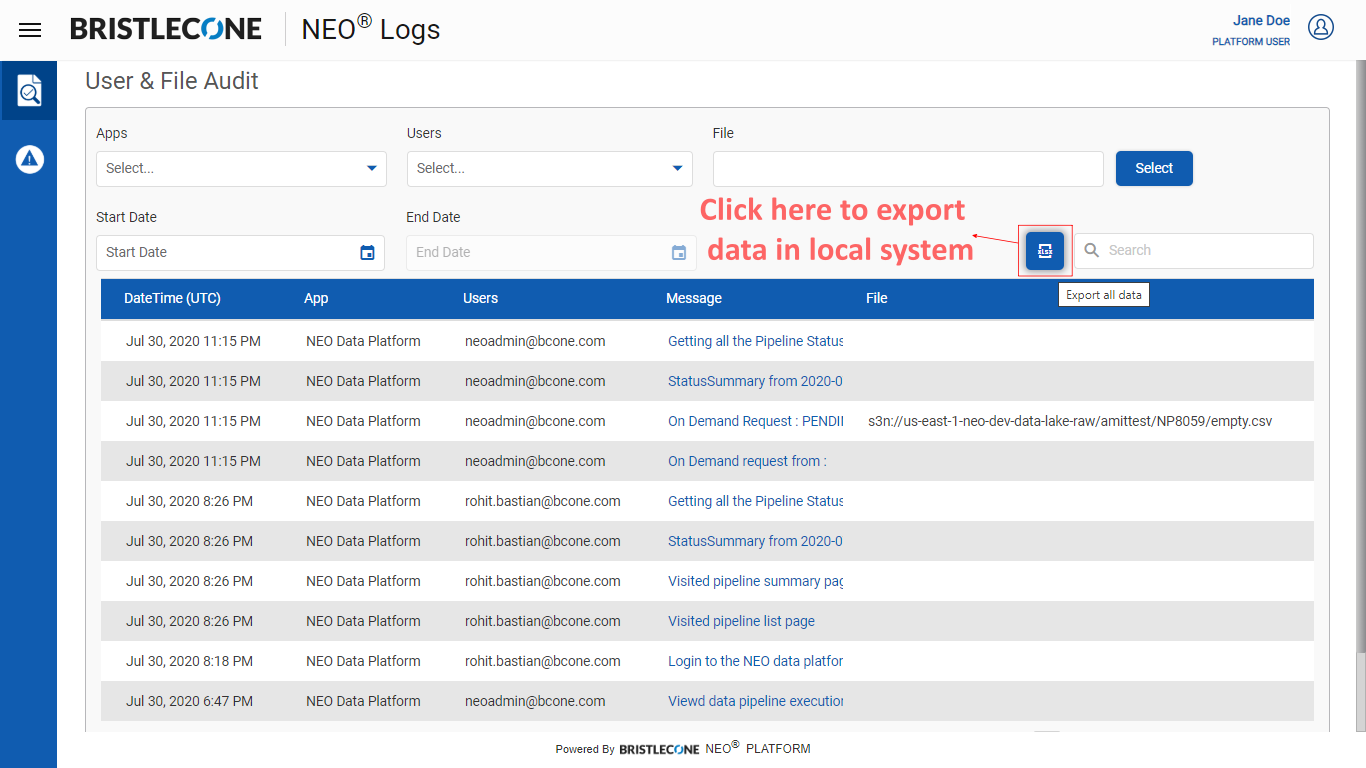
Task: Sort by DateTime (UTC) column header
Action: point(172,298)
